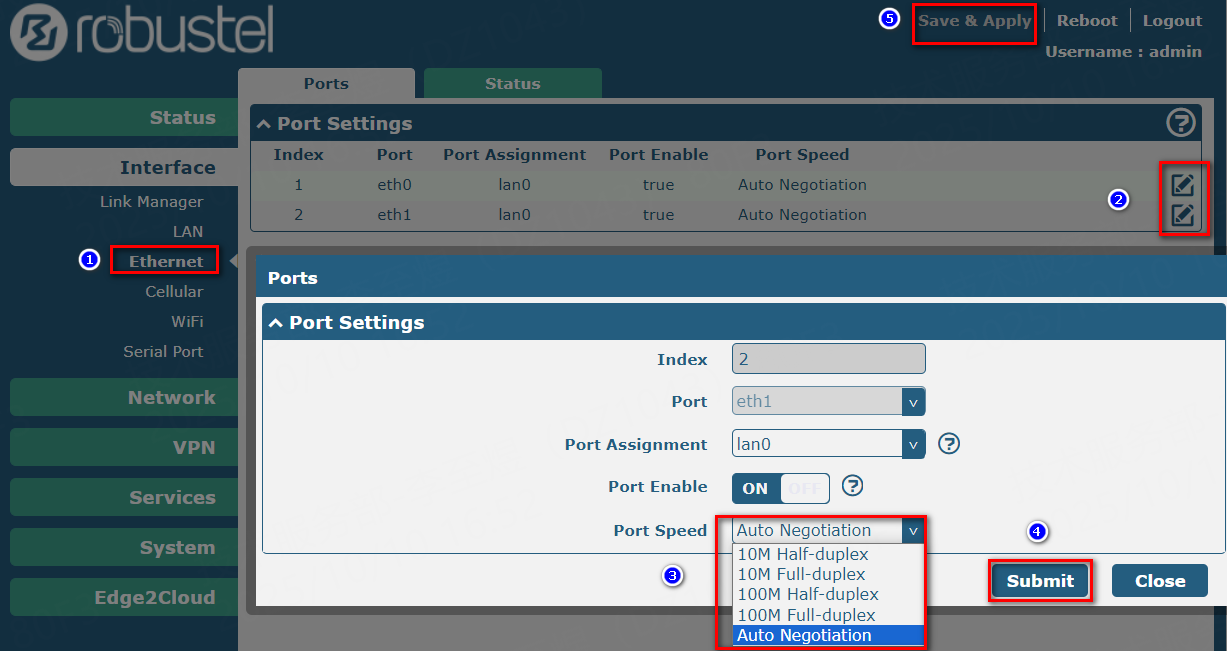Click the Index input field

(x=828, y=359)
